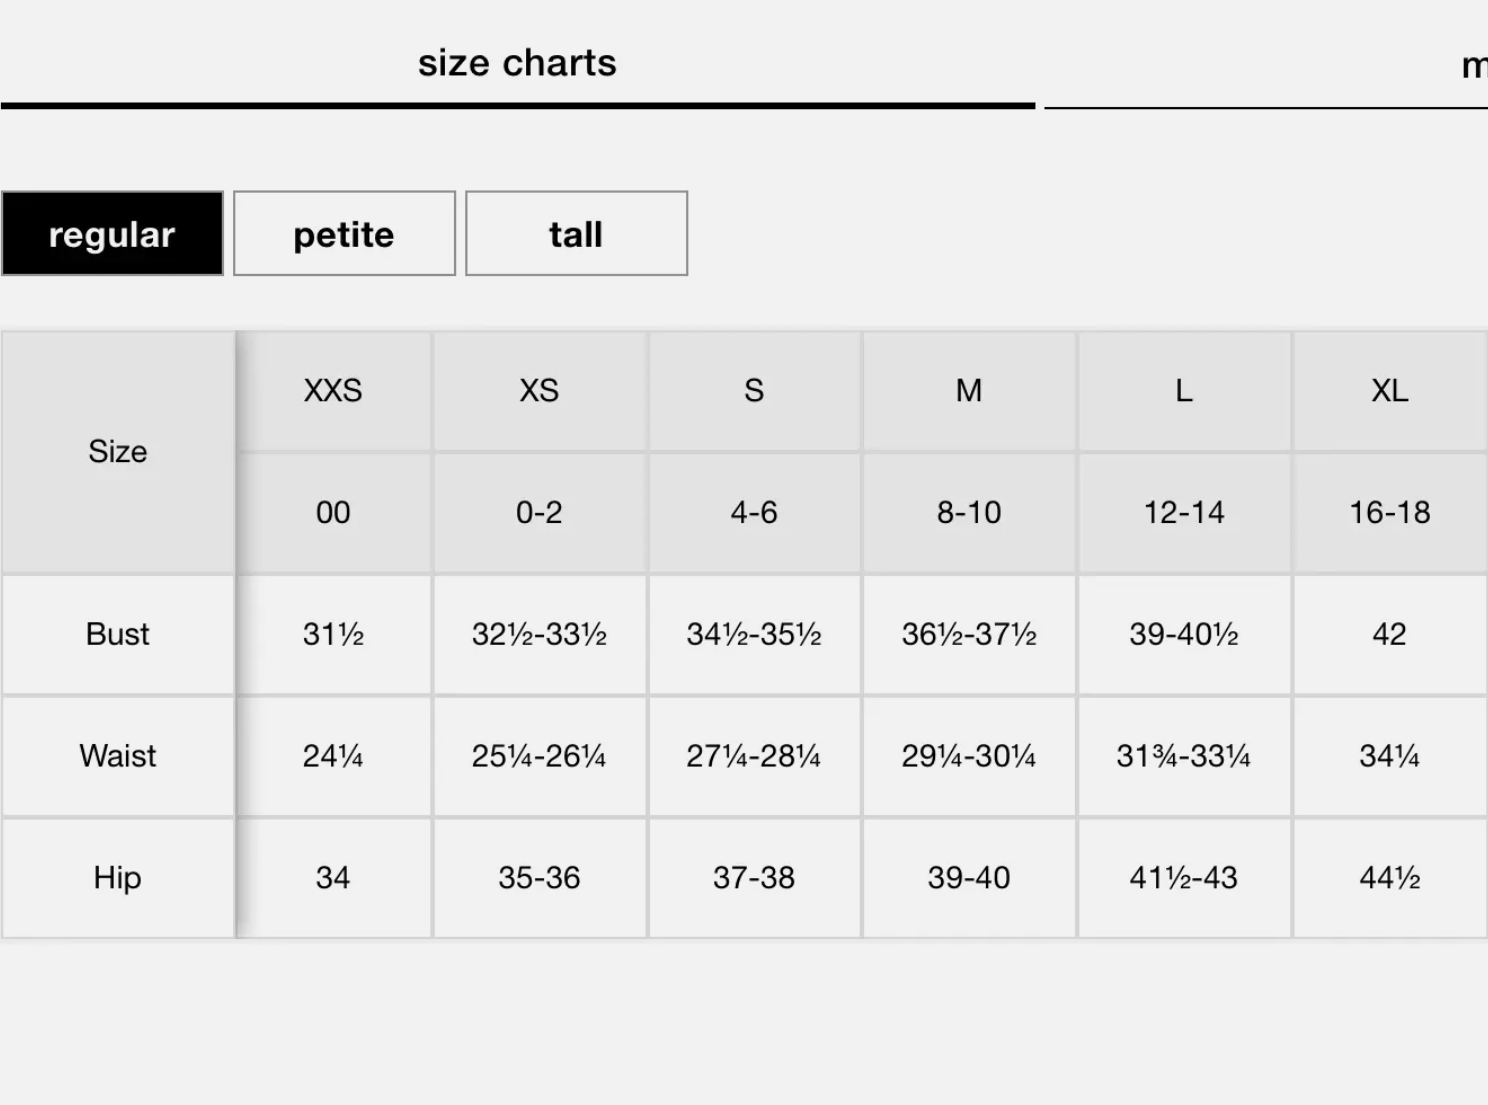Open the size charts tab

pyautogui.click(x=517, y=63)
